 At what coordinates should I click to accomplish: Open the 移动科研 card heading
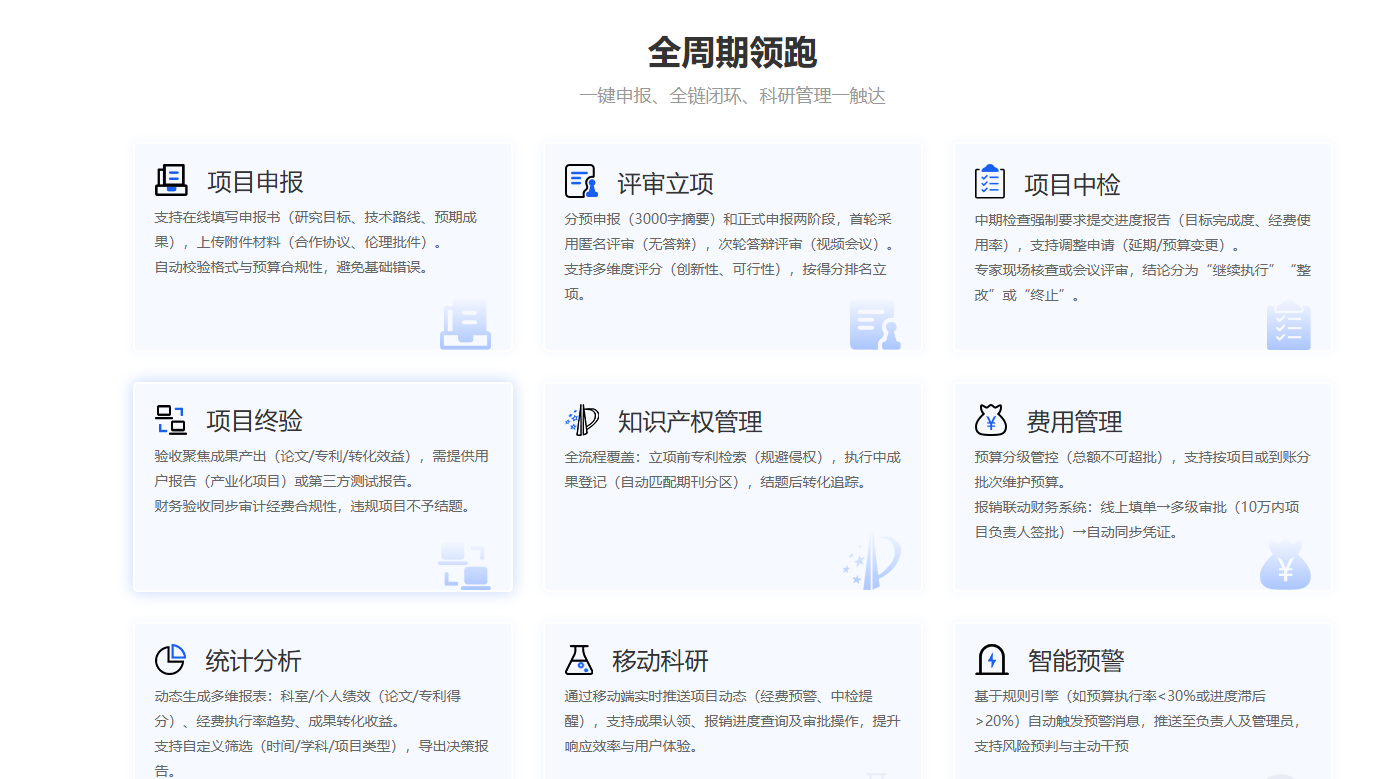click(x=660, y=661)
